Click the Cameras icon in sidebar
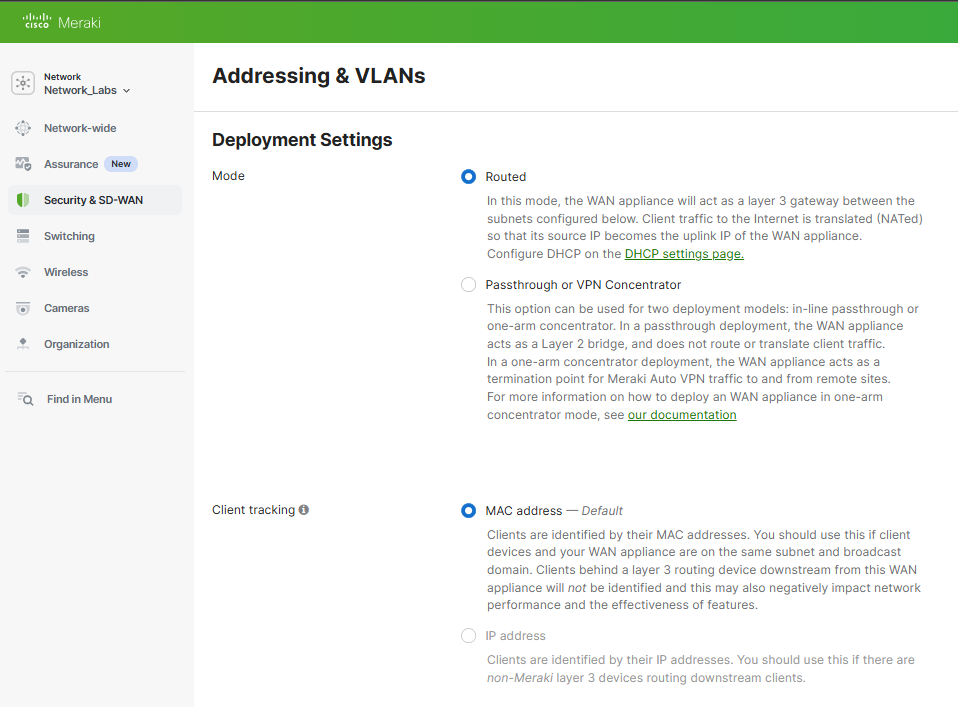958x707 pixels. 23,309
